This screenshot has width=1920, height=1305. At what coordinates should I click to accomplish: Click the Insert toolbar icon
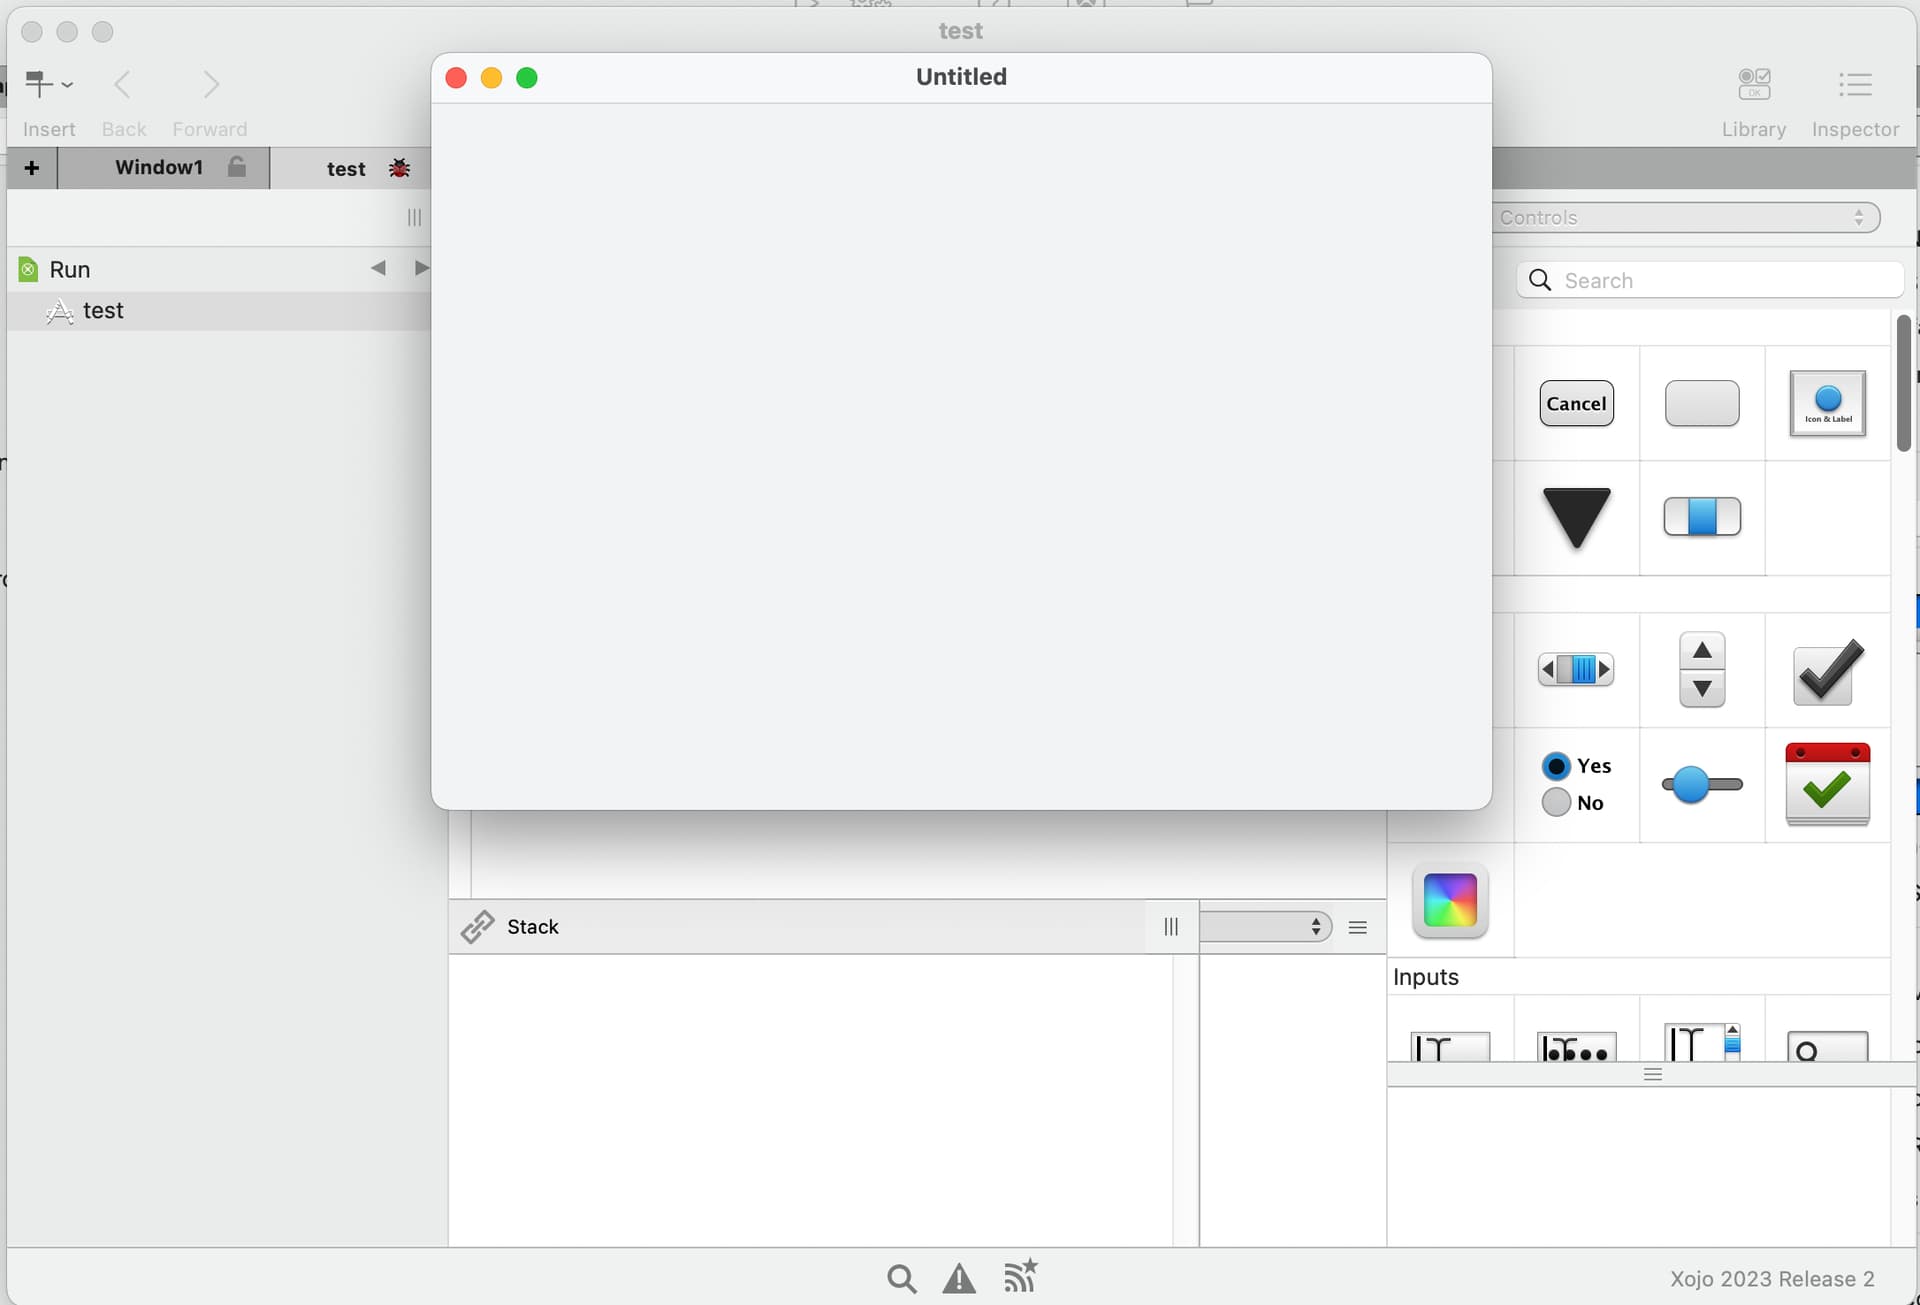[48, 85]
